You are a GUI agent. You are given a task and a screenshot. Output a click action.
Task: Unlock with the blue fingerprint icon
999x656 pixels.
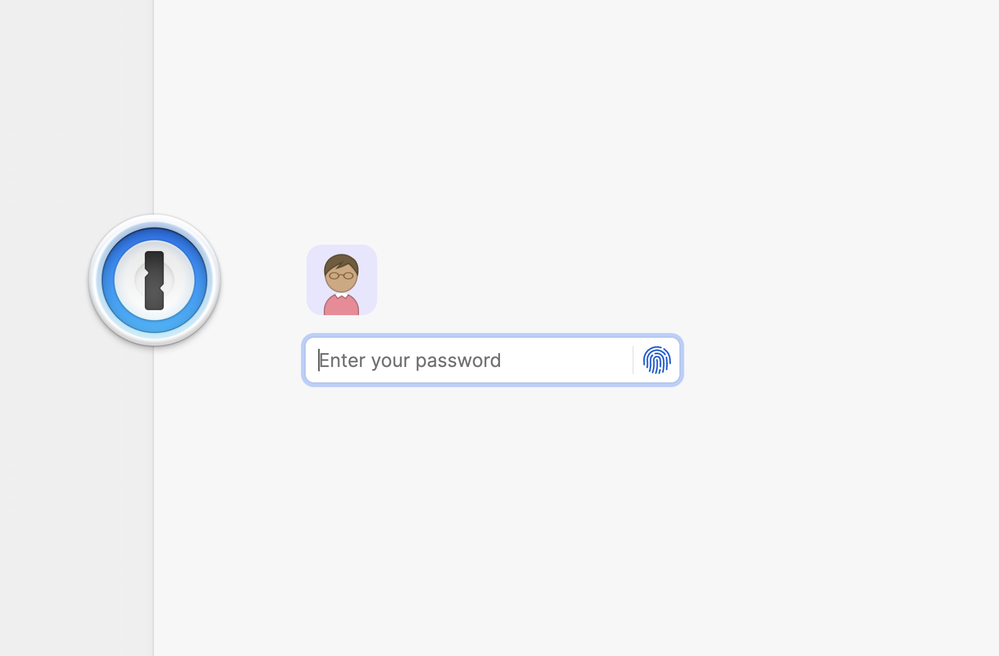(x=656, y=360)
